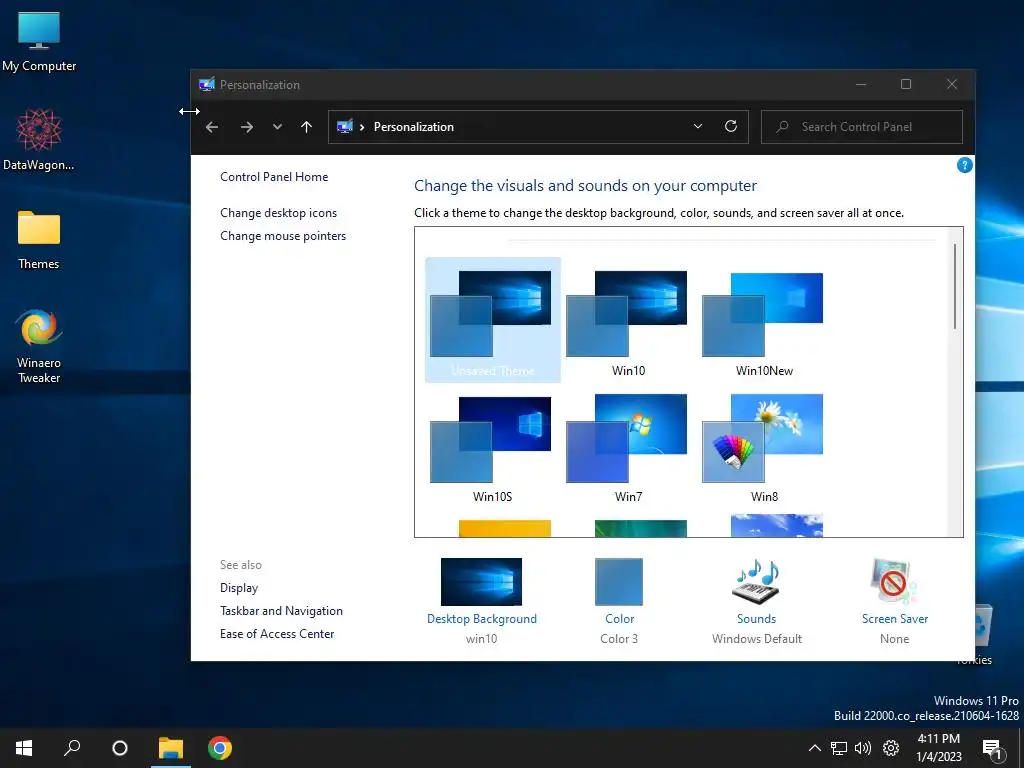
Task: Open network status tray icon
Action: 839,748
